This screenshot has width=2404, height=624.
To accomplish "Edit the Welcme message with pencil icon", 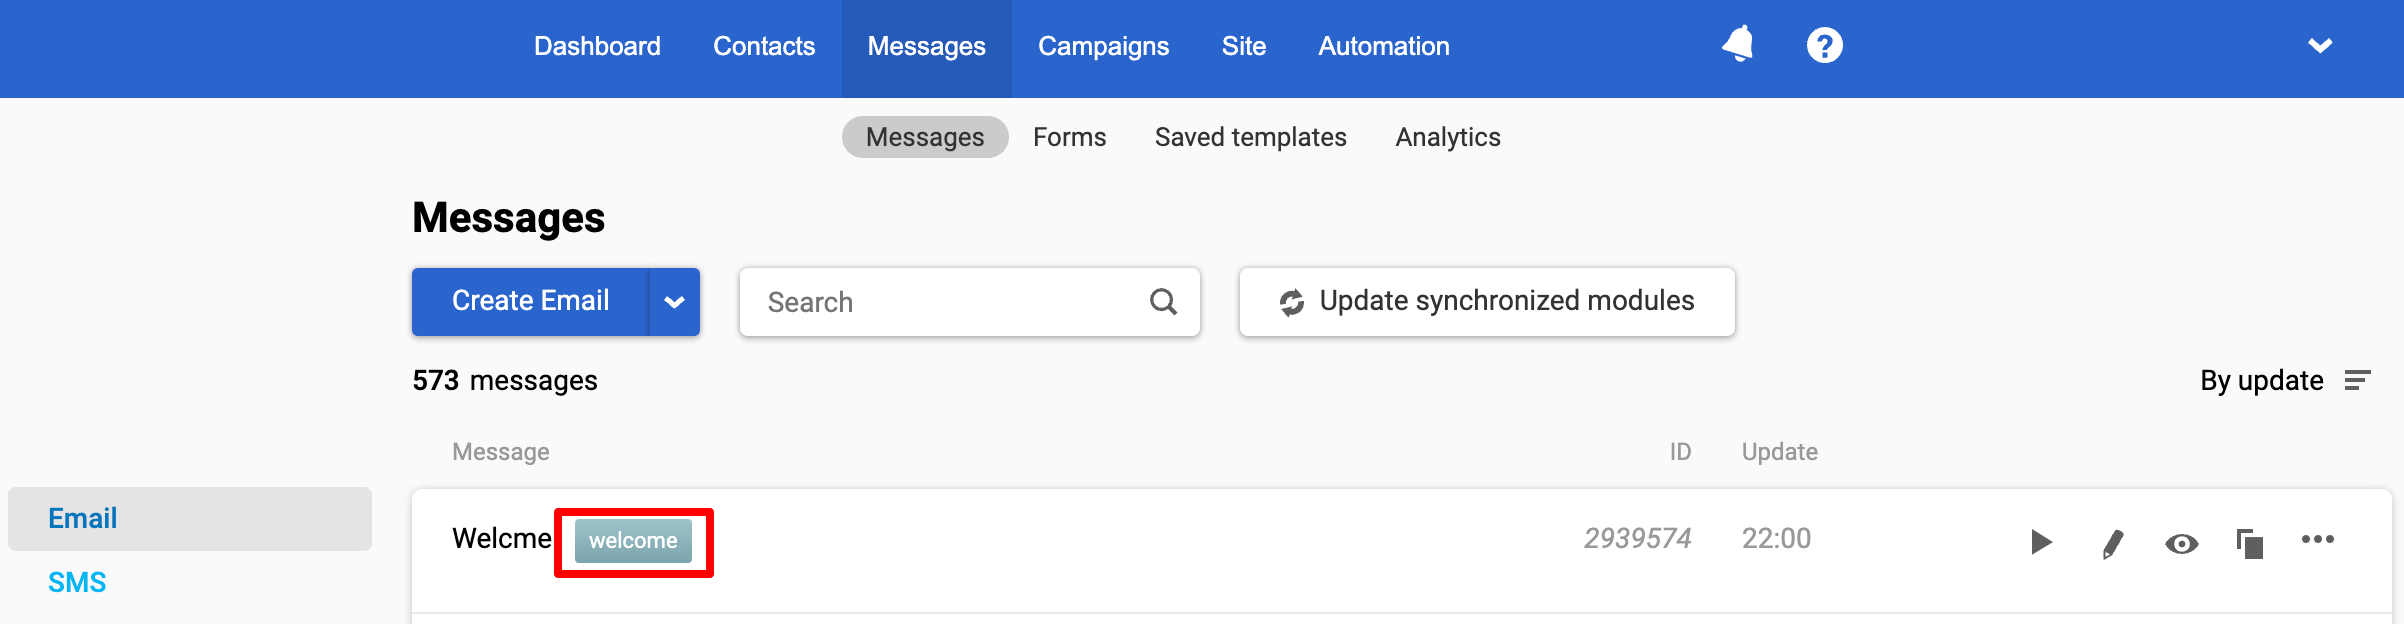I will click(x=2112, y=543).
